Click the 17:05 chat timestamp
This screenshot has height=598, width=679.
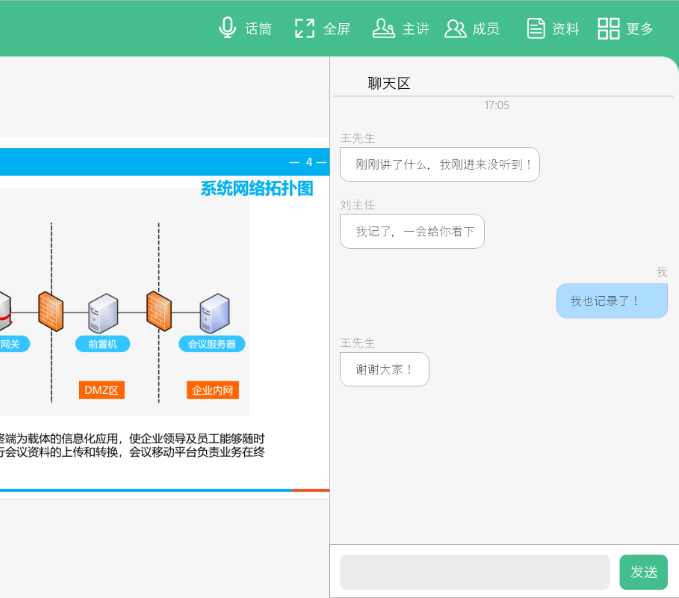[497, 105]
